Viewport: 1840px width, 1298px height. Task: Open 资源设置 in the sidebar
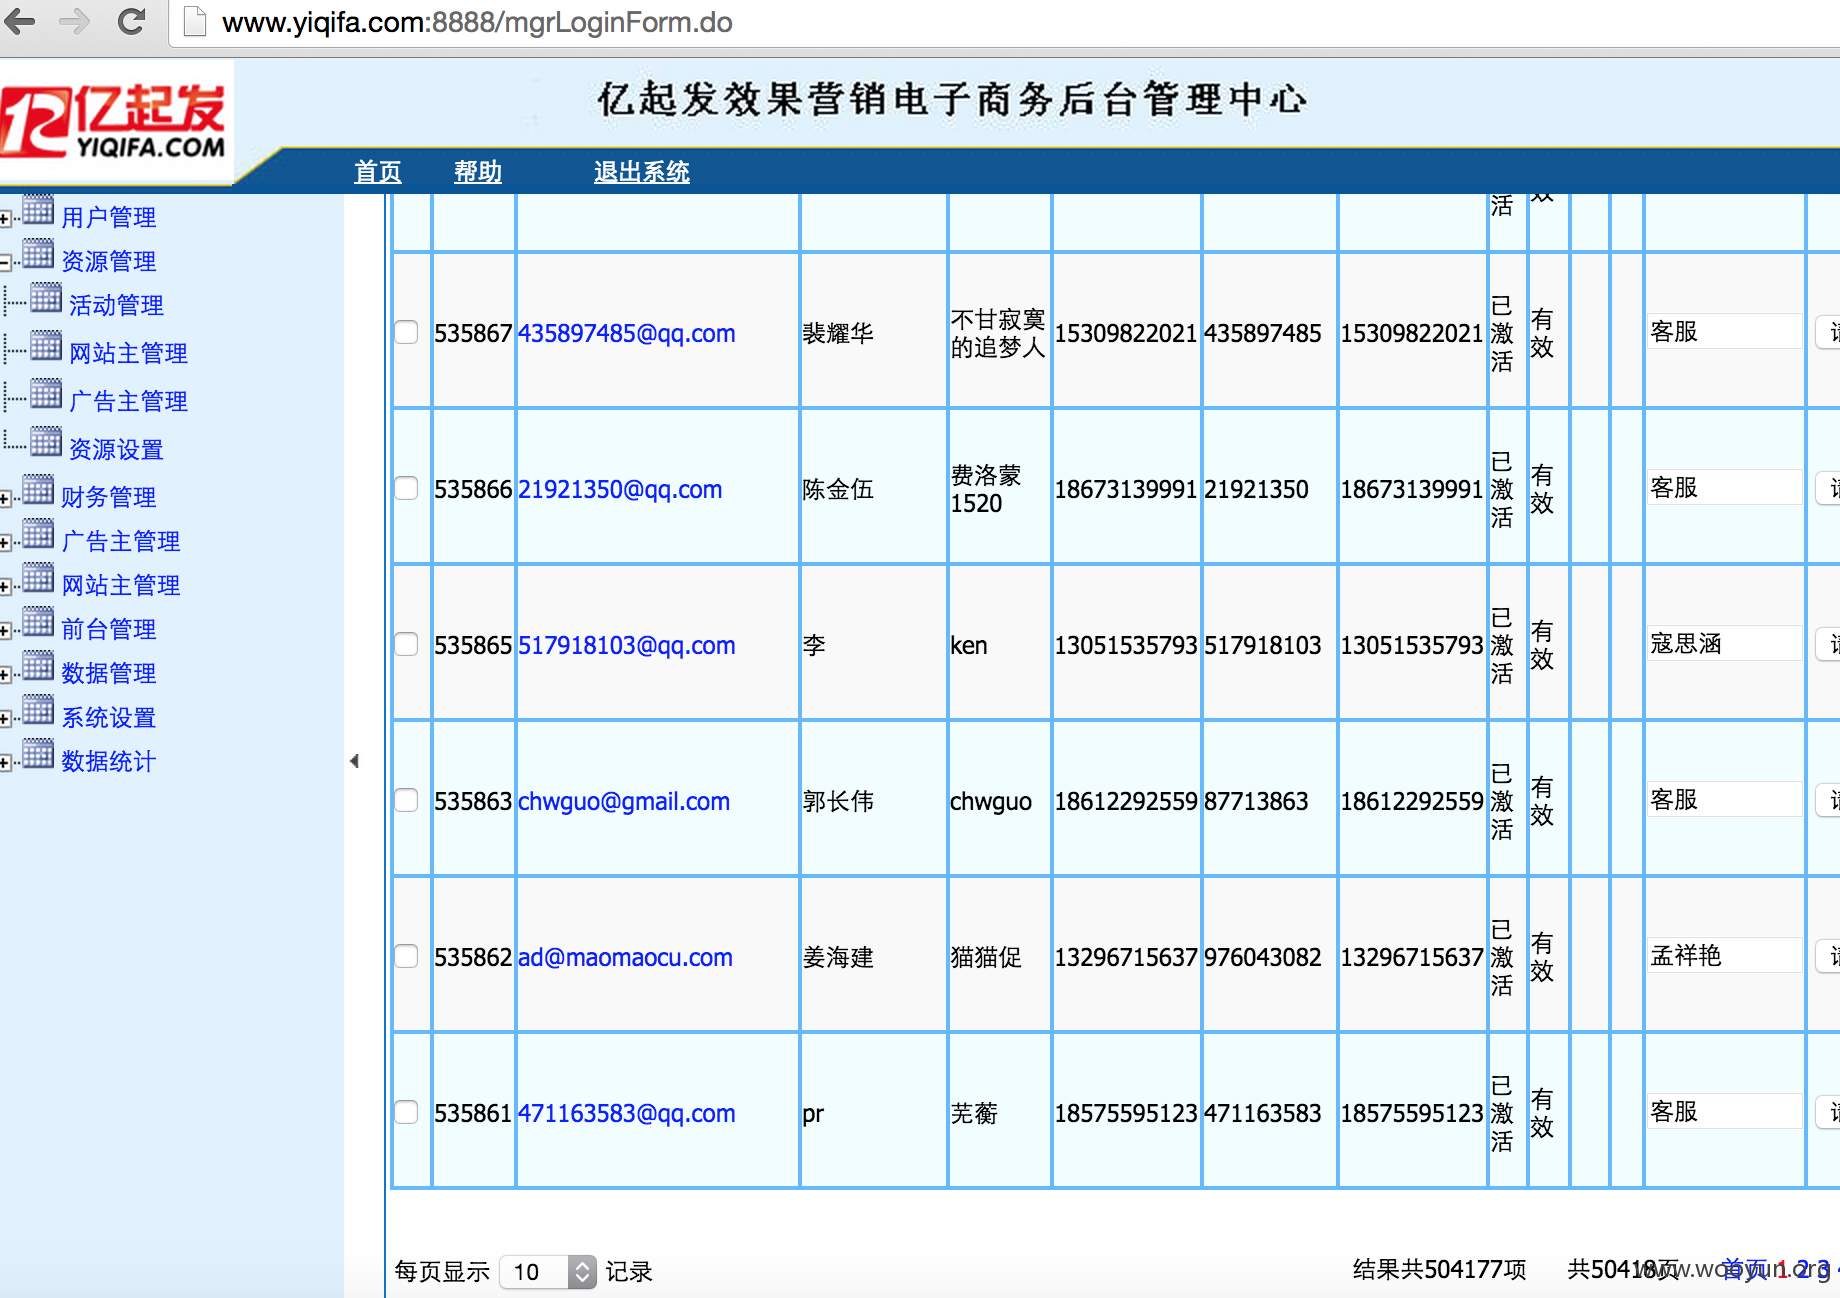click(x=116, y=449)
